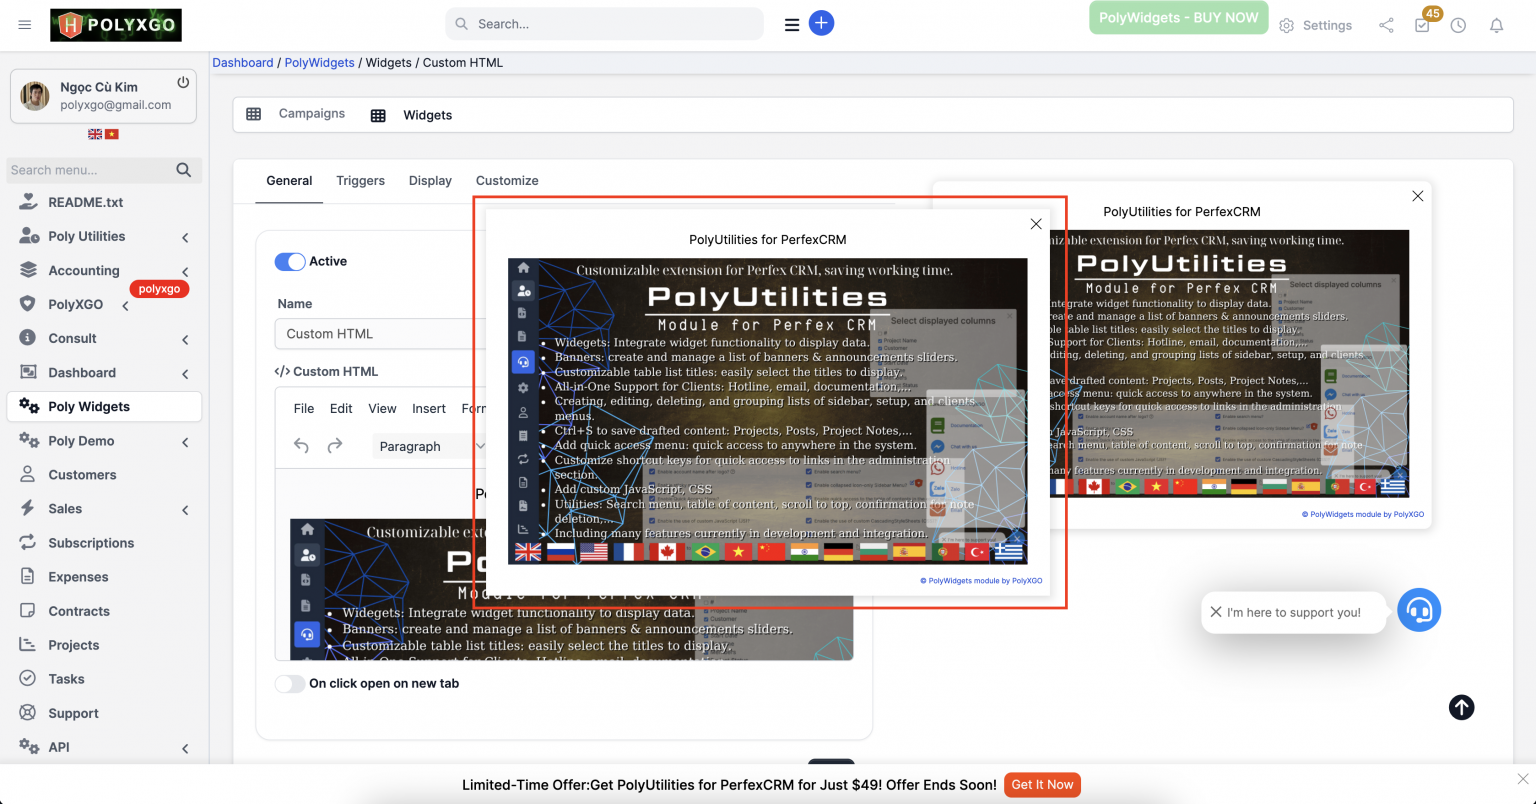1536x804 pixels.
Task: Open the support chat bubble at bottom right
Action: coord(1419,610)
